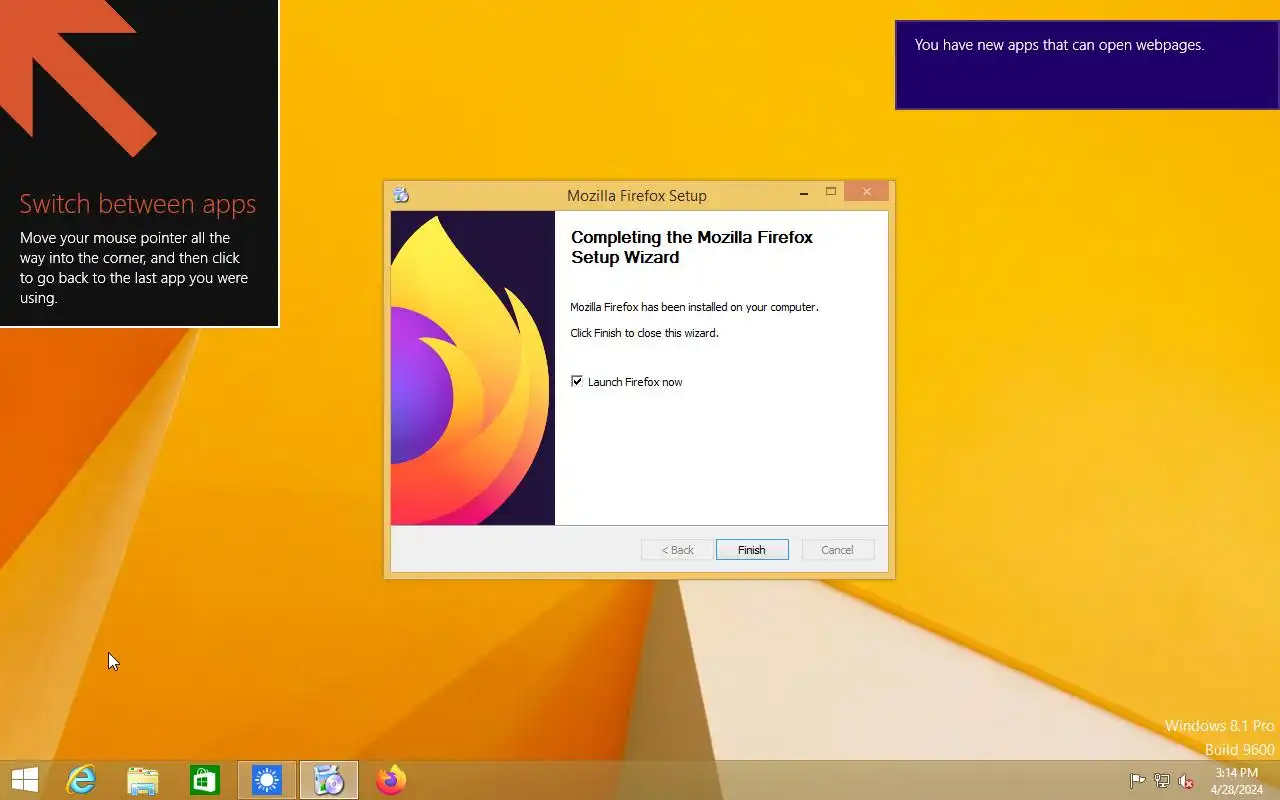
Task: Minimize the Mozilla Firefox Setup window
Action: tap(804, 192)
